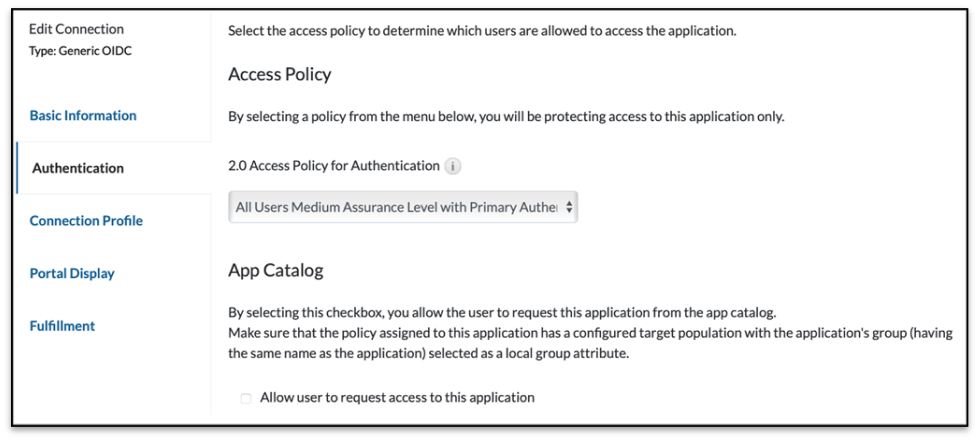This screenshot has height=441, width=979.
Task: Select the Authentication tab
Action: click(78, 168)
